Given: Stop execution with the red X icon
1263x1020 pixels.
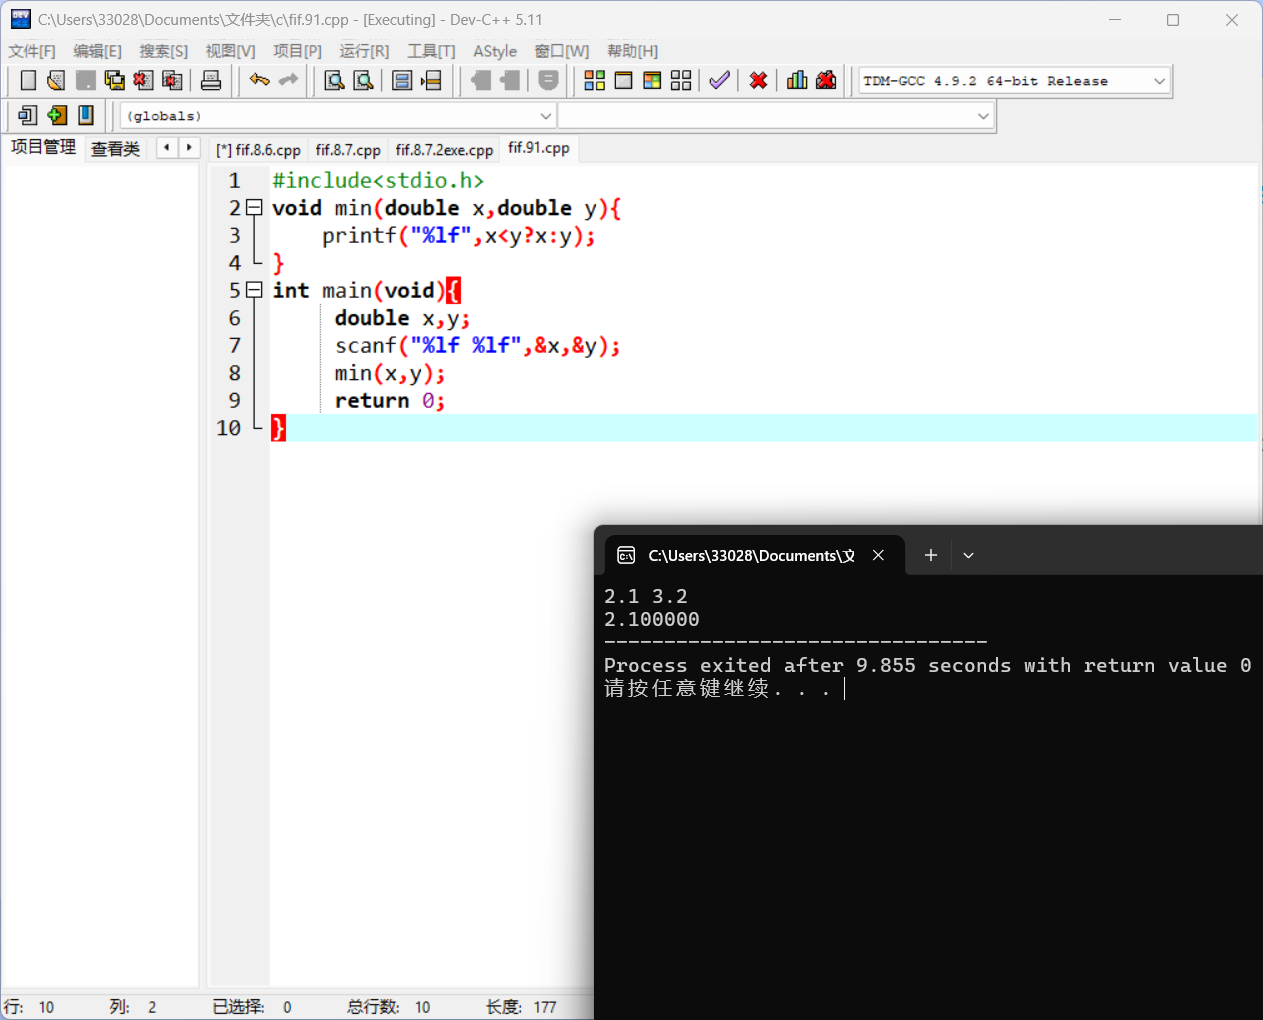Looking at the screenshot, I should (759, 80).
